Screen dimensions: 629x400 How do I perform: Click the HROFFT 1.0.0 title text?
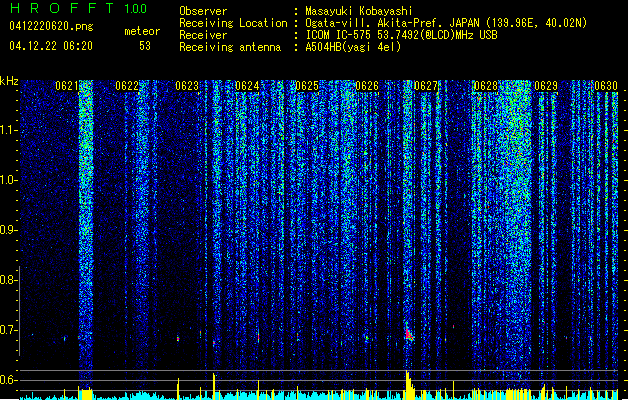coord(78,8)
